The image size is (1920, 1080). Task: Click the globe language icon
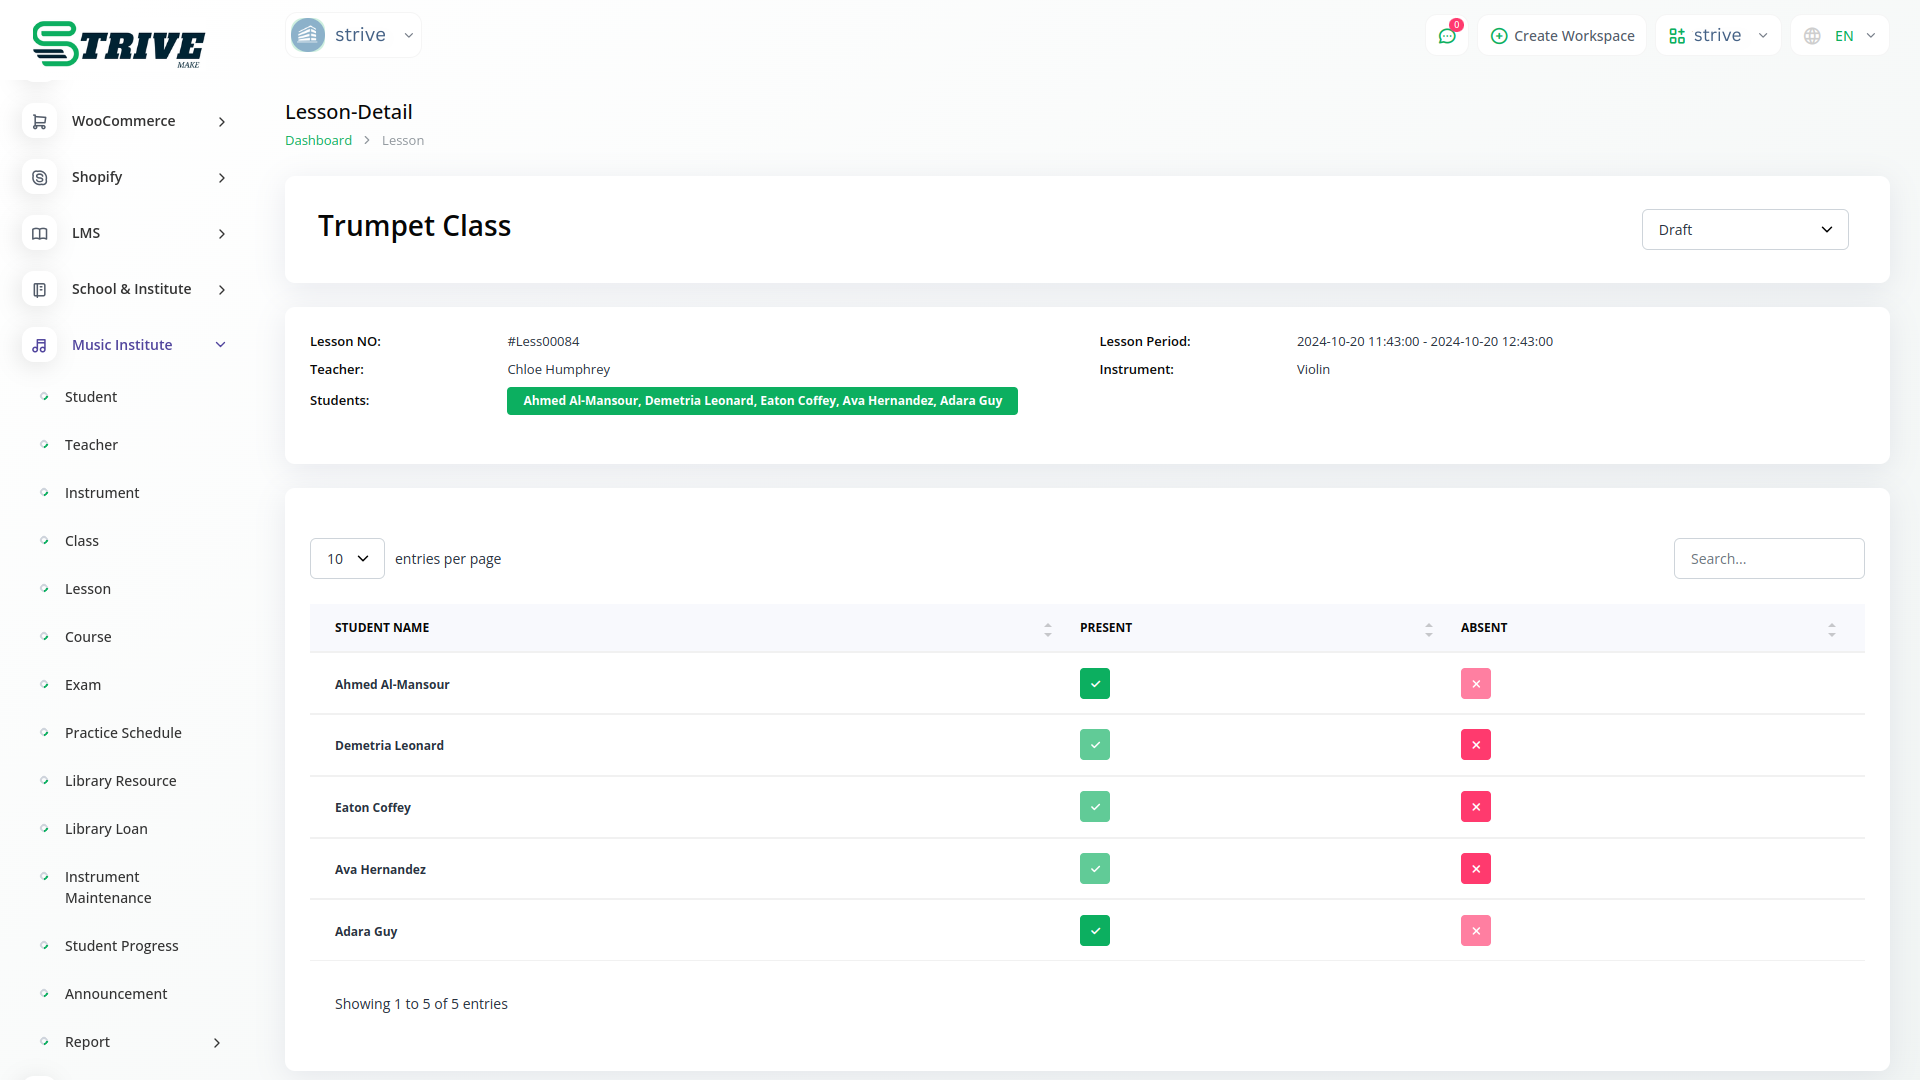pos(1812,36)
